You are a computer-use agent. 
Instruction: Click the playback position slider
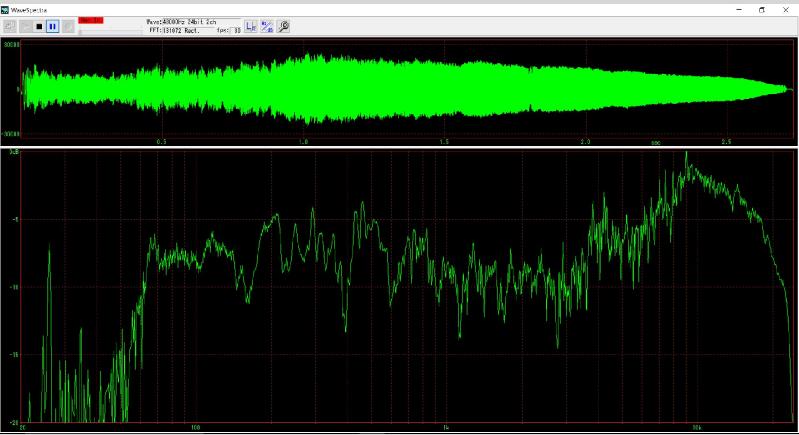click(110, 32)
